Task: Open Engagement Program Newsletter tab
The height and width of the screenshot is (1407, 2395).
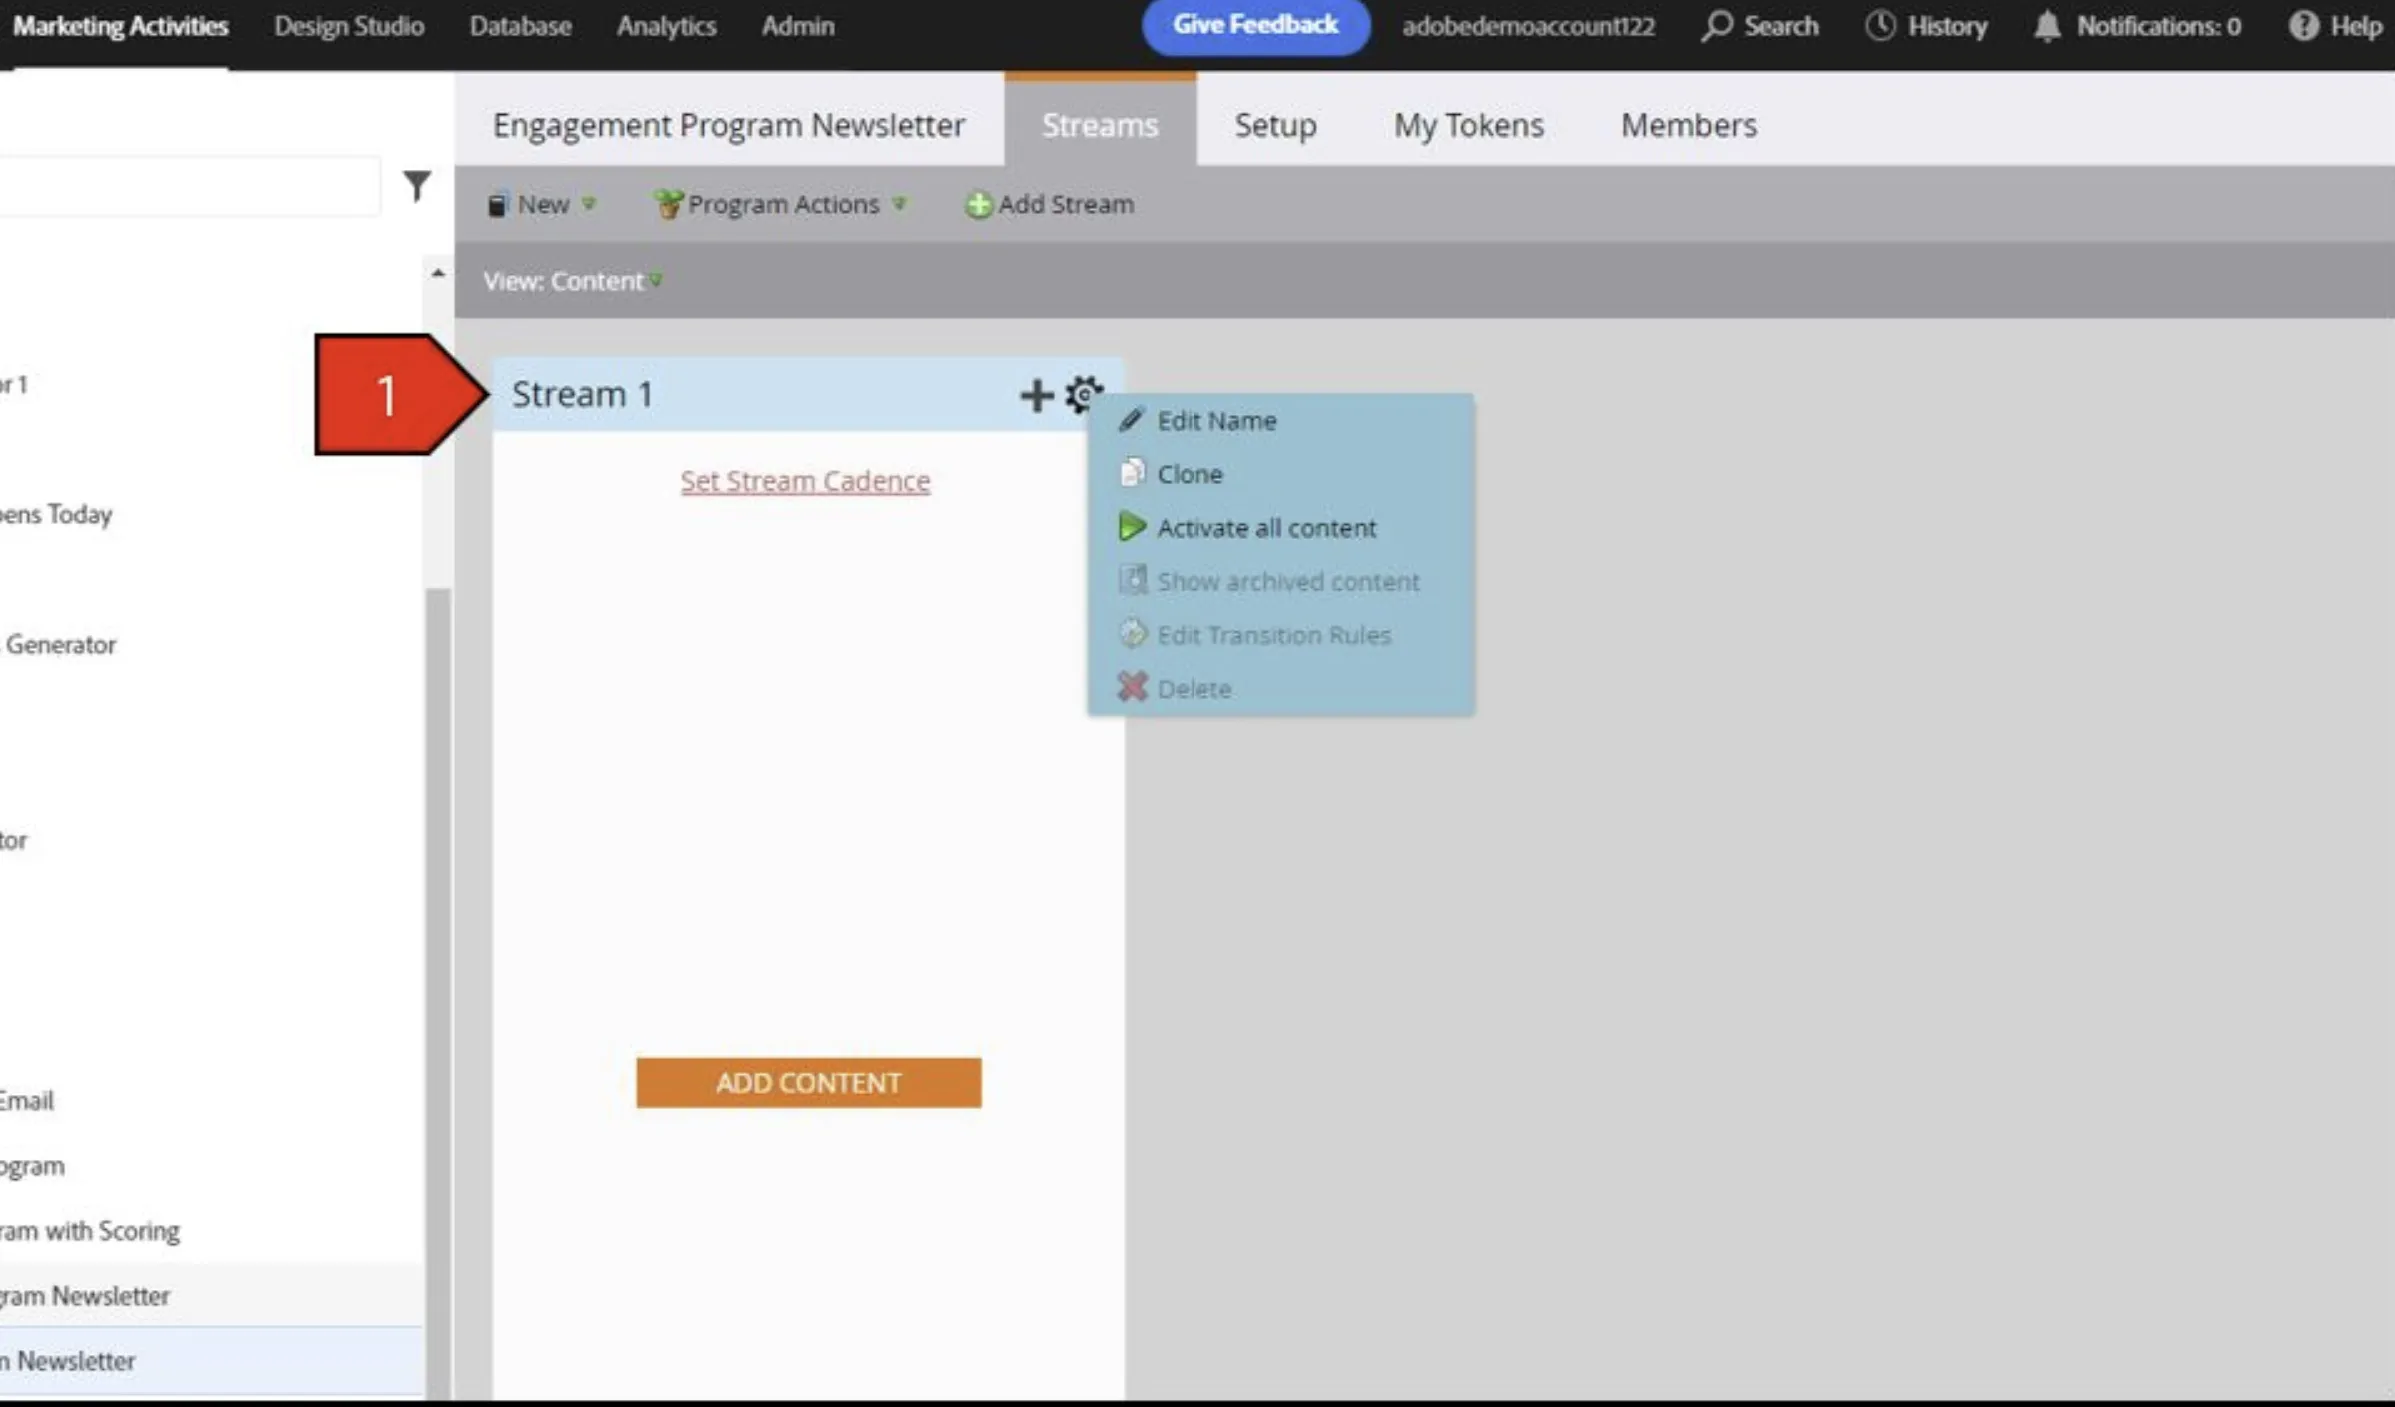Action: point(728,125)
